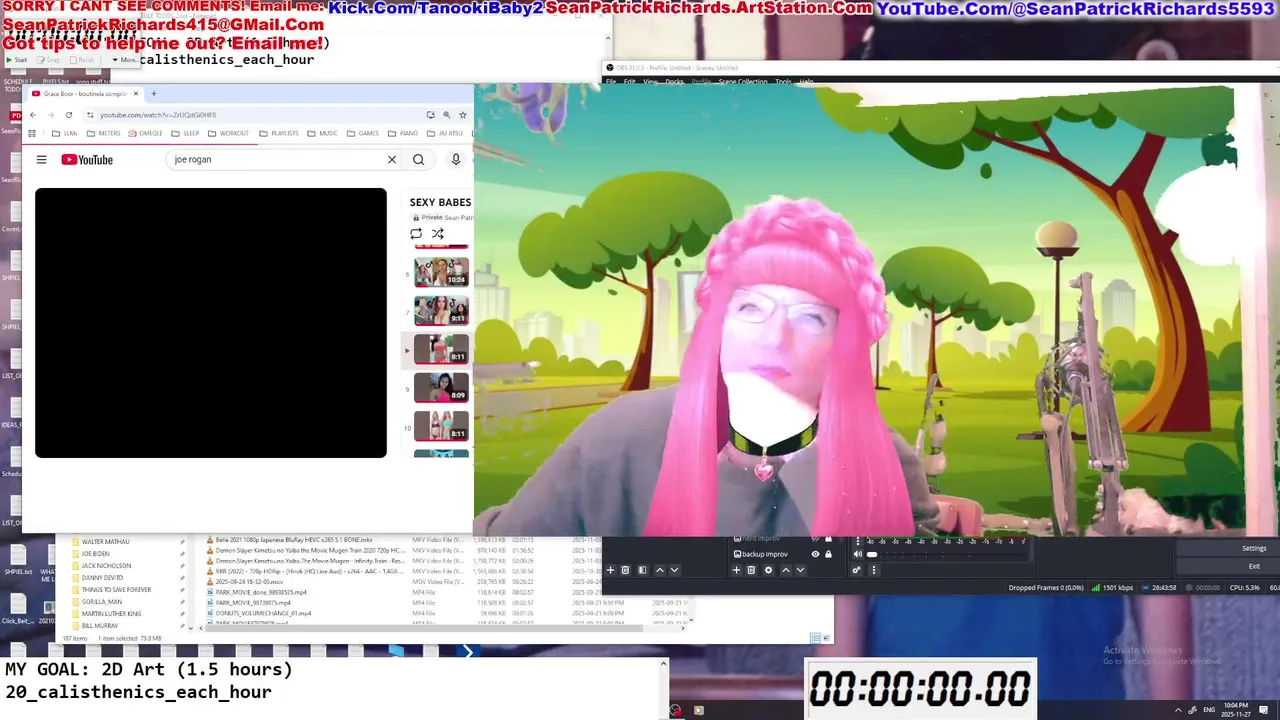Open the OBS Edit menu

point(630,81)
